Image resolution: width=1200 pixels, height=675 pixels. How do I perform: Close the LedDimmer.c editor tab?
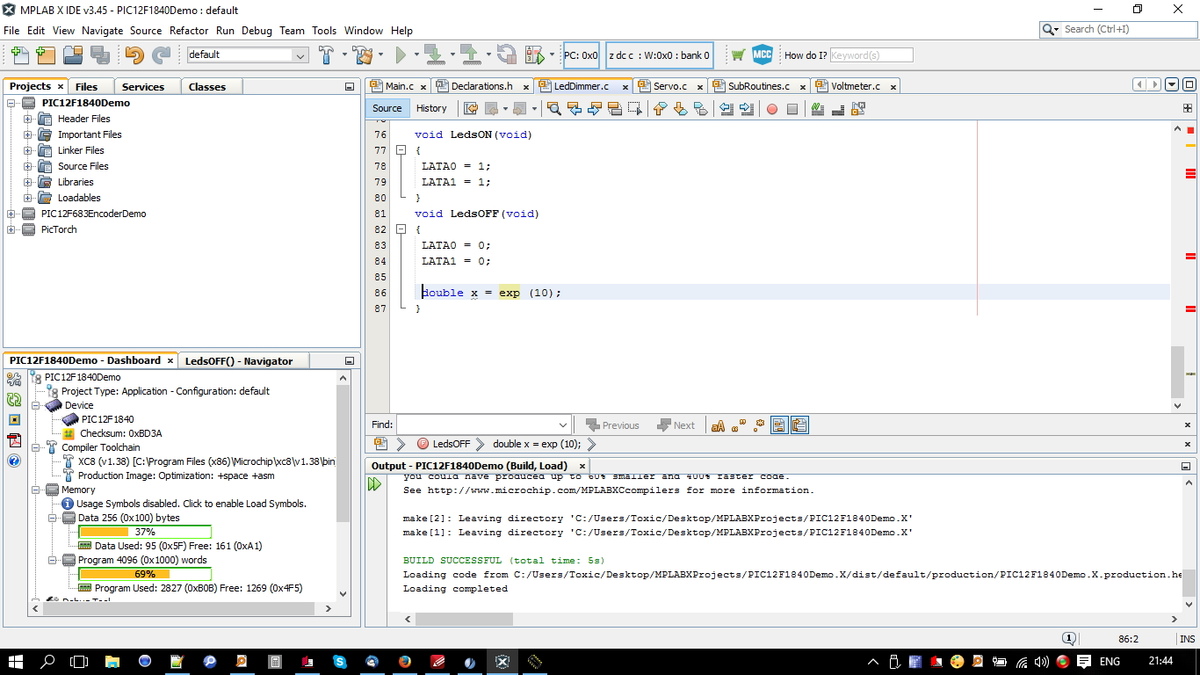[x=626, y=87]
